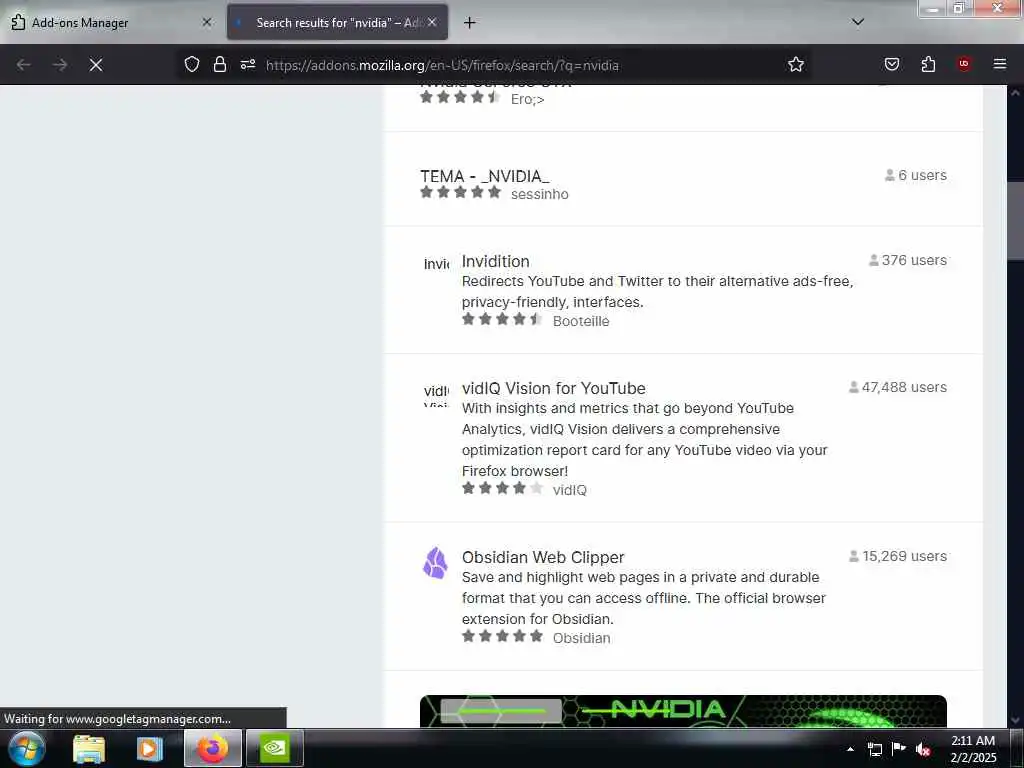Open the clock showing 2:11 AM
1024x768 pixels.
pyautogui.click(x=973, y=749)
